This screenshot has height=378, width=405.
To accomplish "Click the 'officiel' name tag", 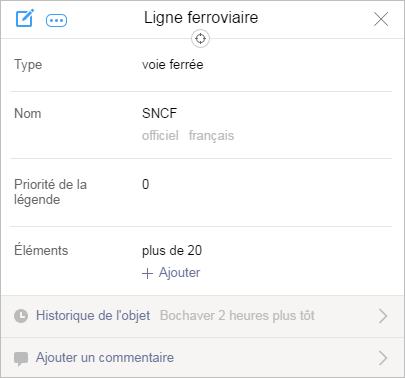I will (x=160, y=135).
